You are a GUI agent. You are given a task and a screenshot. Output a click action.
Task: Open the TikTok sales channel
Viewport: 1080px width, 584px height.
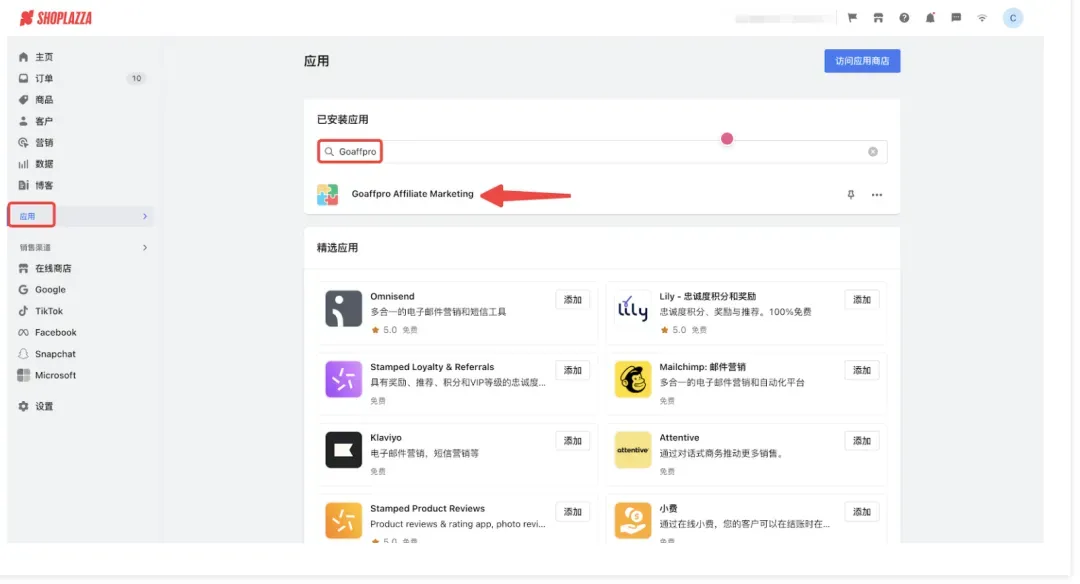pos(49,311)
